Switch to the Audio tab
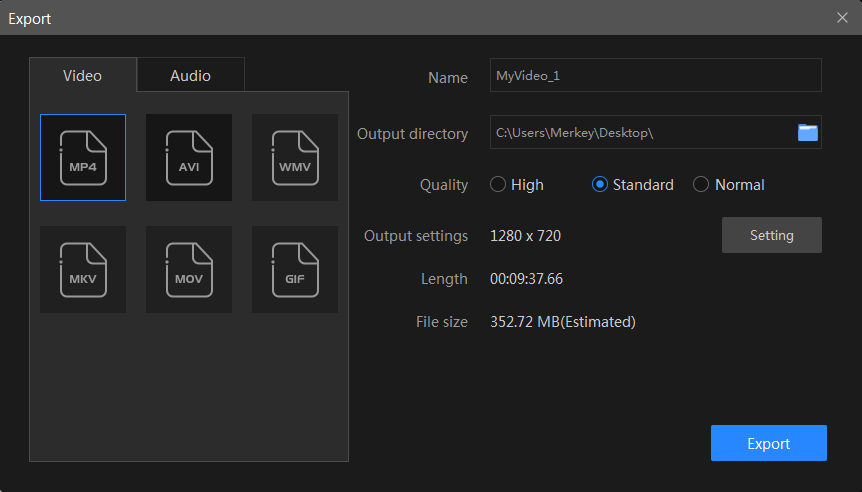Image resolution: width=862 pixels, height=492 pixels. click(x=190, y=76)
